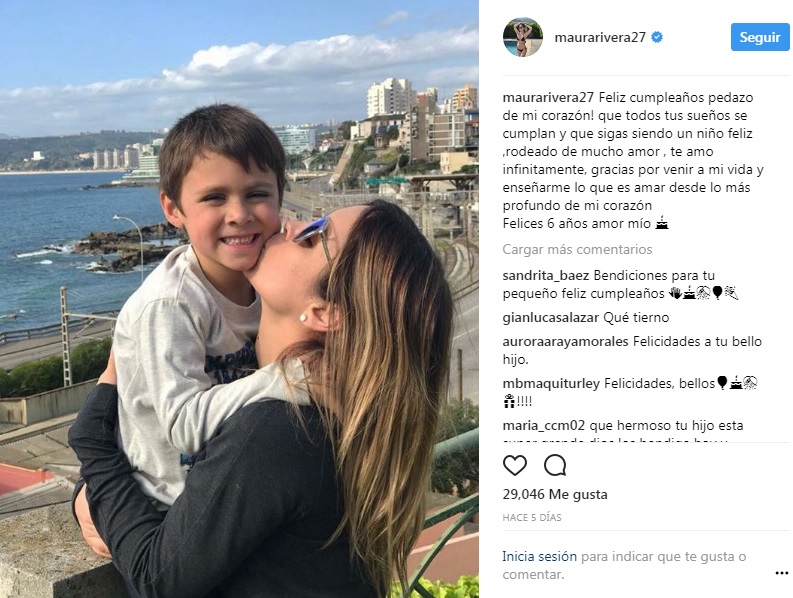
Task: Click the birthday cake emoji in caption
Action: [662, 223]
